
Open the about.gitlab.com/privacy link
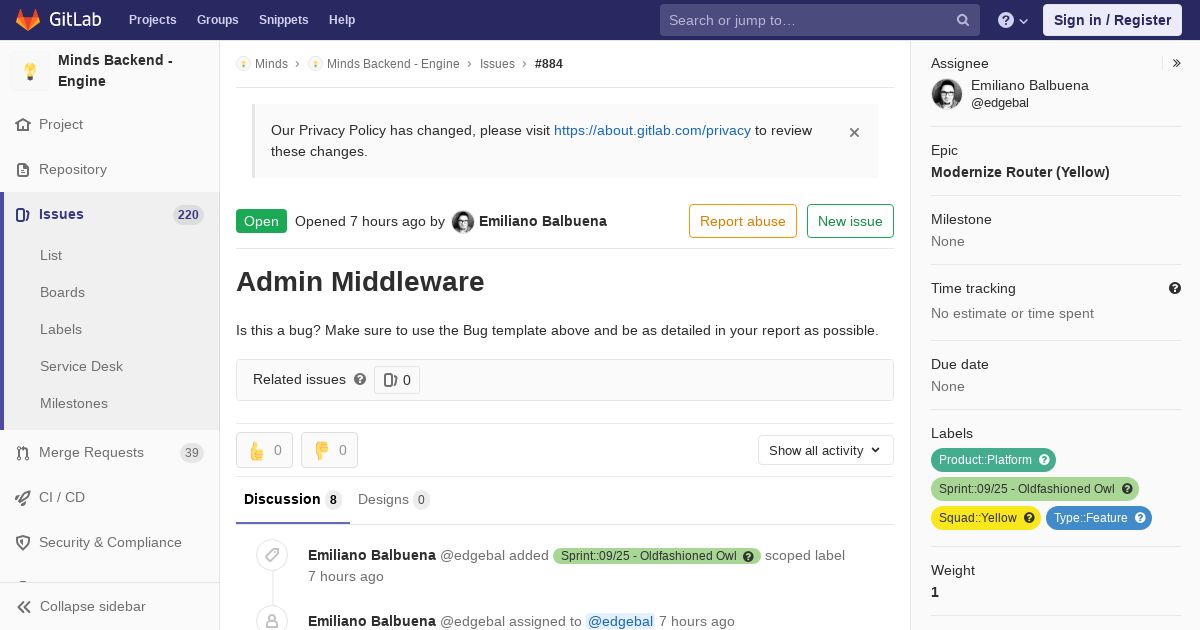coord(652,130)
